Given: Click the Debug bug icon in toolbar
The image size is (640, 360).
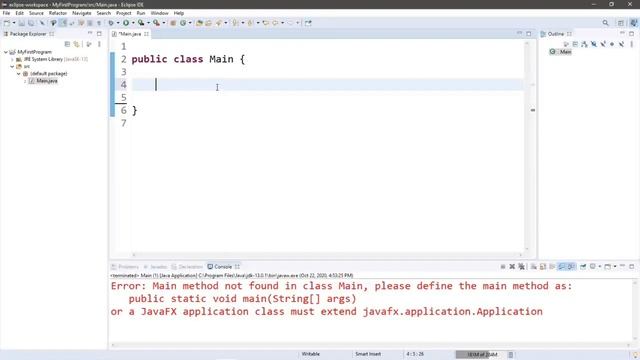Looking at the screenshot, I should (111, 23).
